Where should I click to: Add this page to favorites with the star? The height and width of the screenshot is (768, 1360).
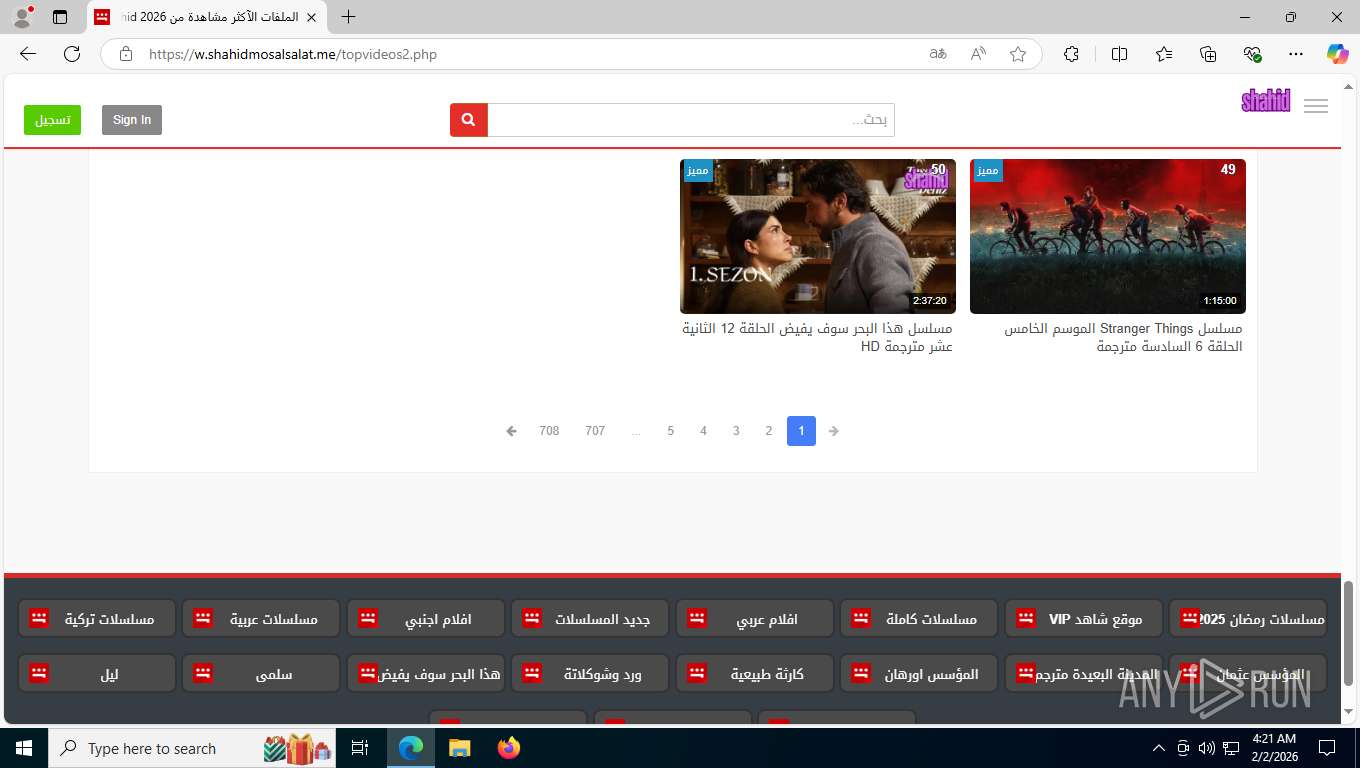1018,54
